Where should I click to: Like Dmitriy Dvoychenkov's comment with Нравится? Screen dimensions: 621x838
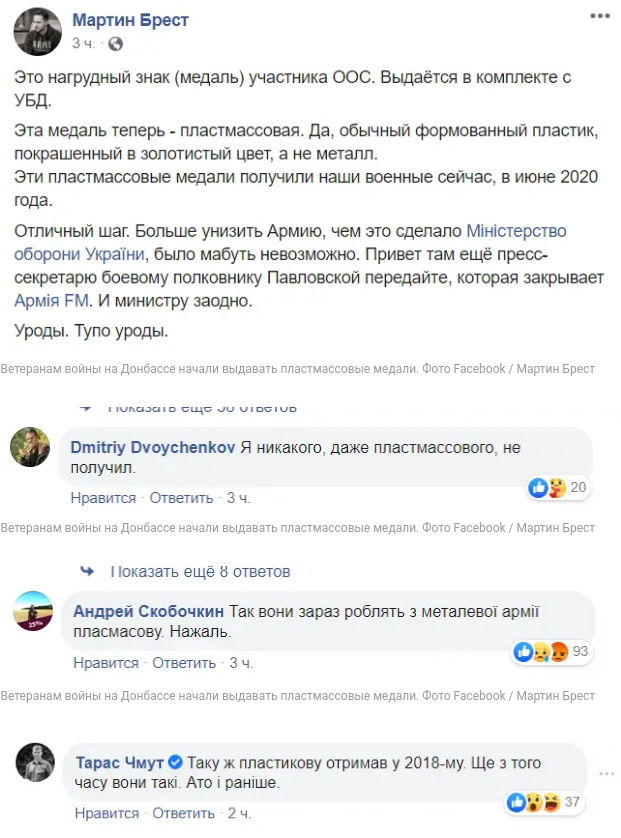coord(103,498)
